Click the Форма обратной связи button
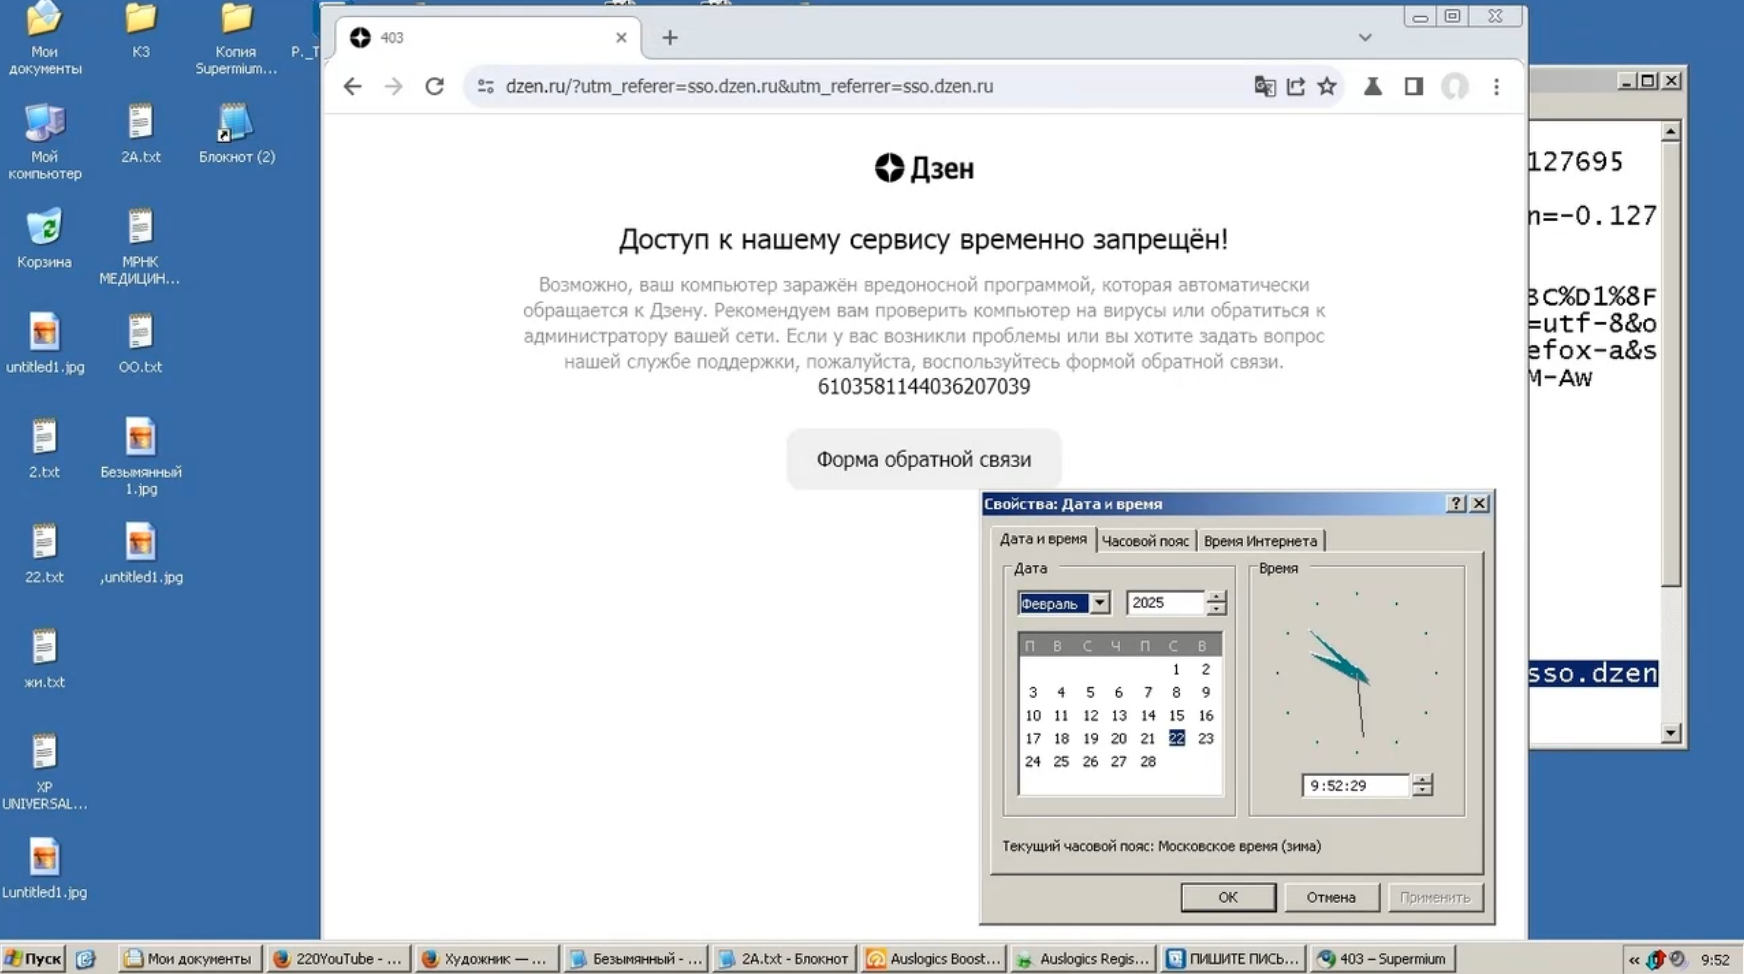The image size is (1744, 974). [x=923, y=459]
